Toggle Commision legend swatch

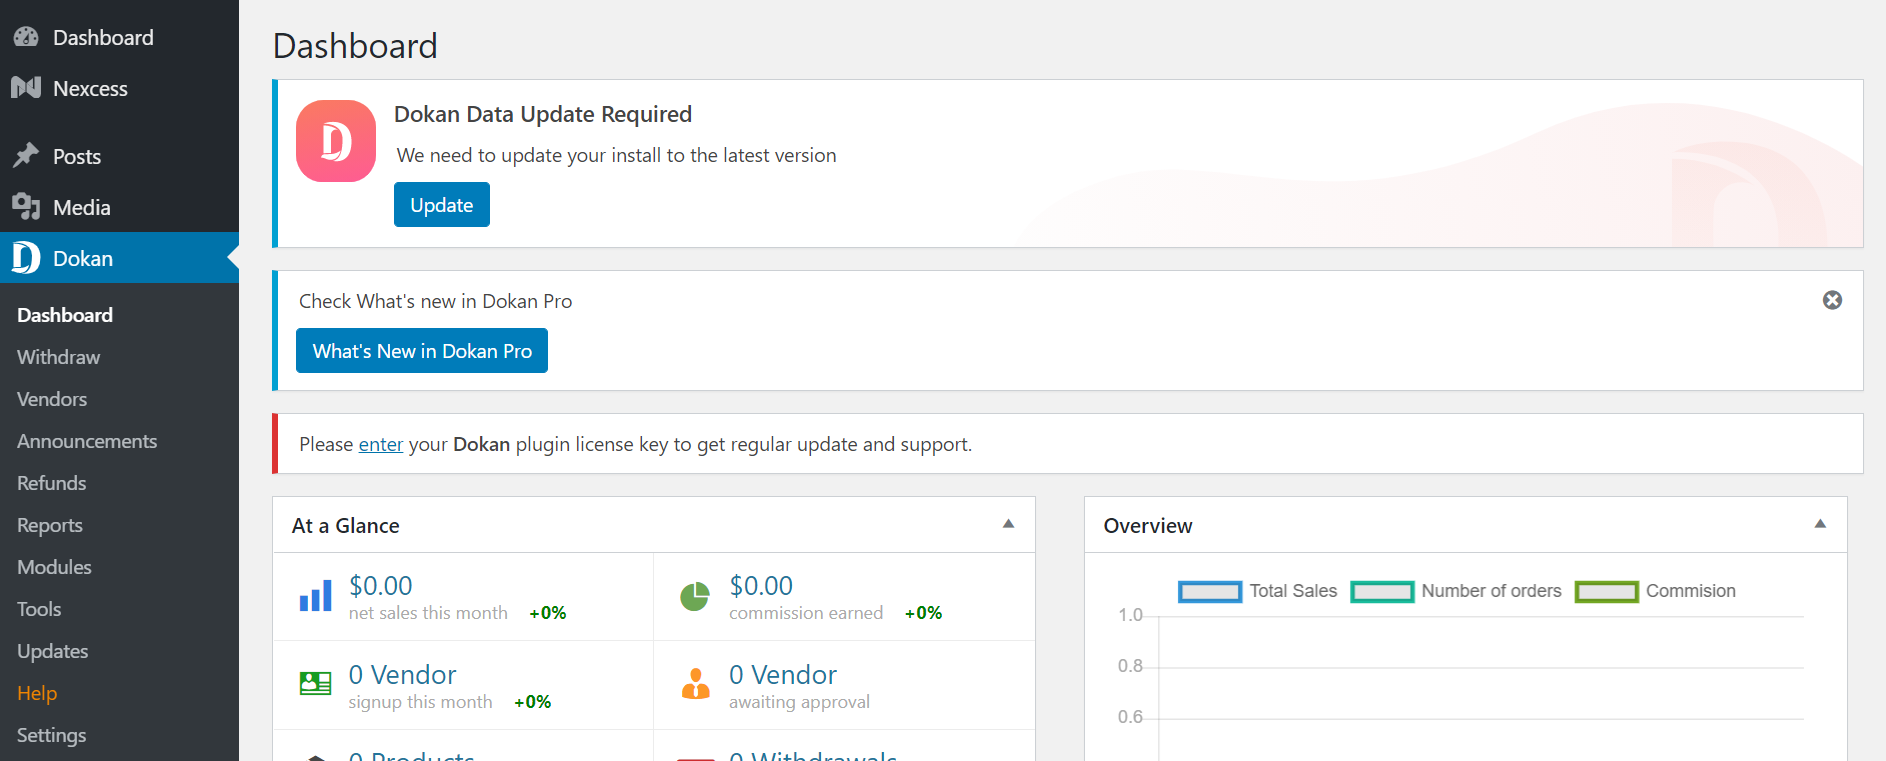click(x=1607, y=592)
